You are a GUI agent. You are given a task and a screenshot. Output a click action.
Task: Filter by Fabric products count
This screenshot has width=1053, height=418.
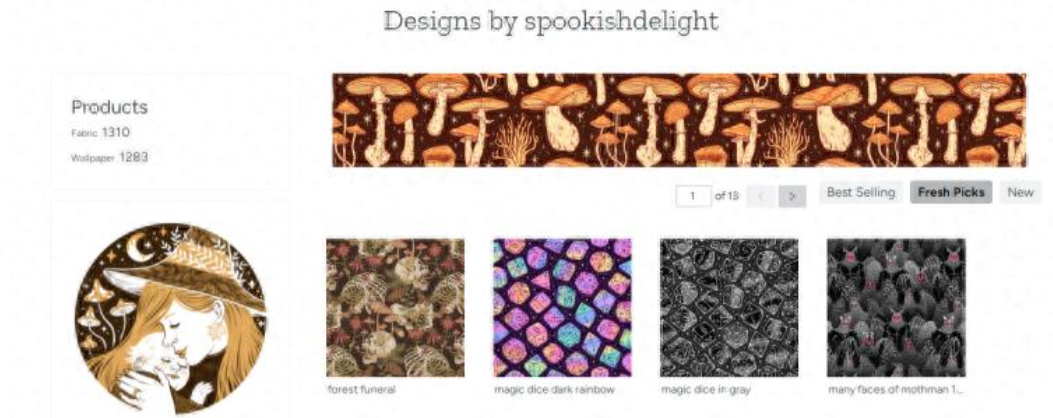[101, 132]
